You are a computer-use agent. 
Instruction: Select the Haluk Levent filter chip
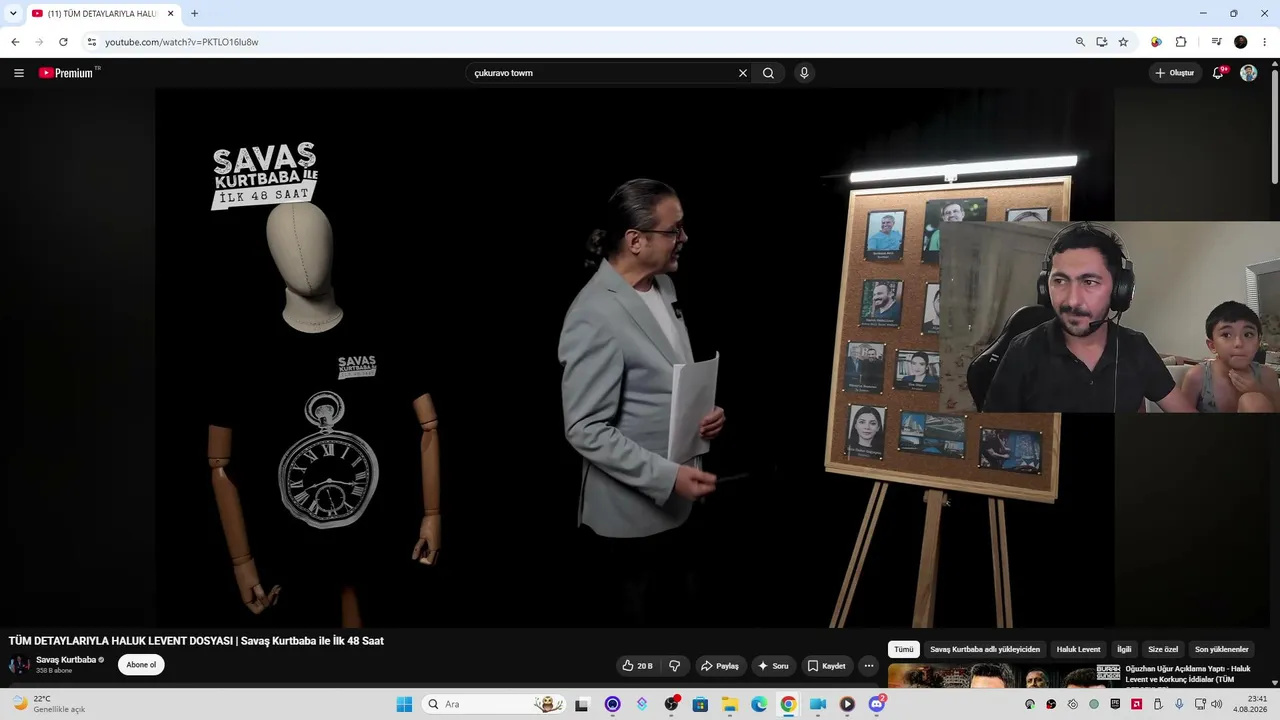click(x=1078, y=650)
